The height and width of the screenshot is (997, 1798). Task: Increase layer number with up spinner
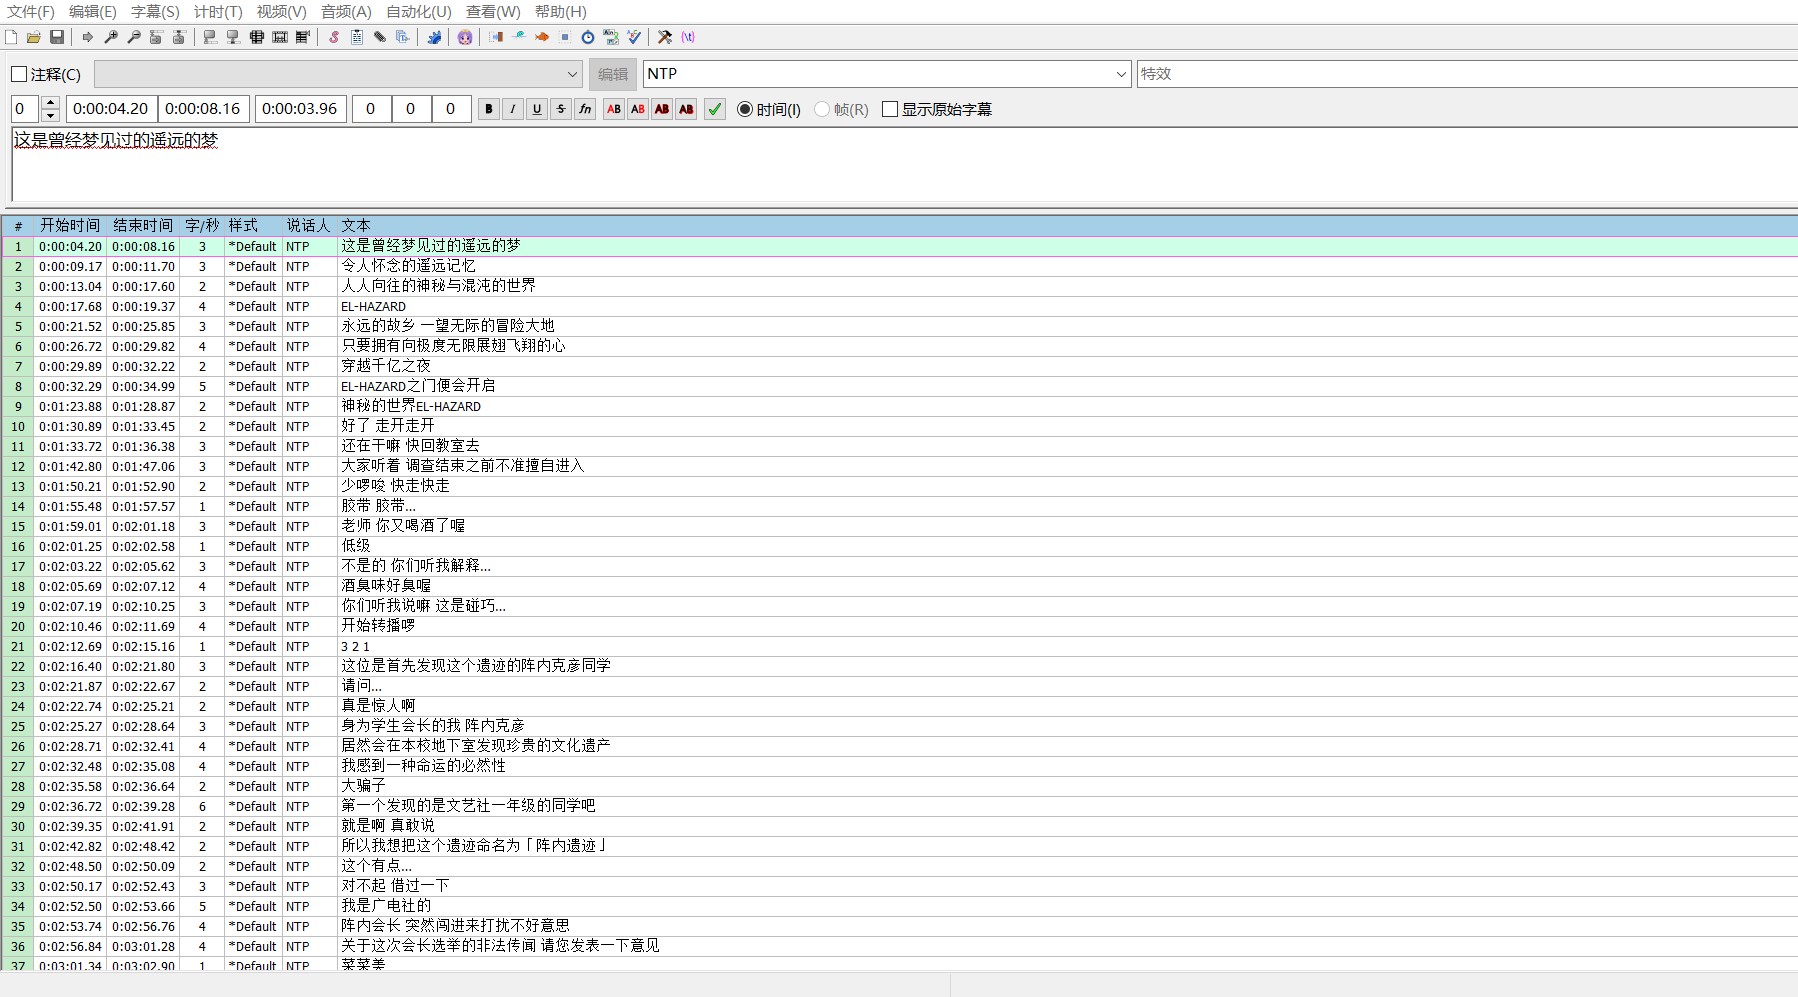click(x=51, y=103)
